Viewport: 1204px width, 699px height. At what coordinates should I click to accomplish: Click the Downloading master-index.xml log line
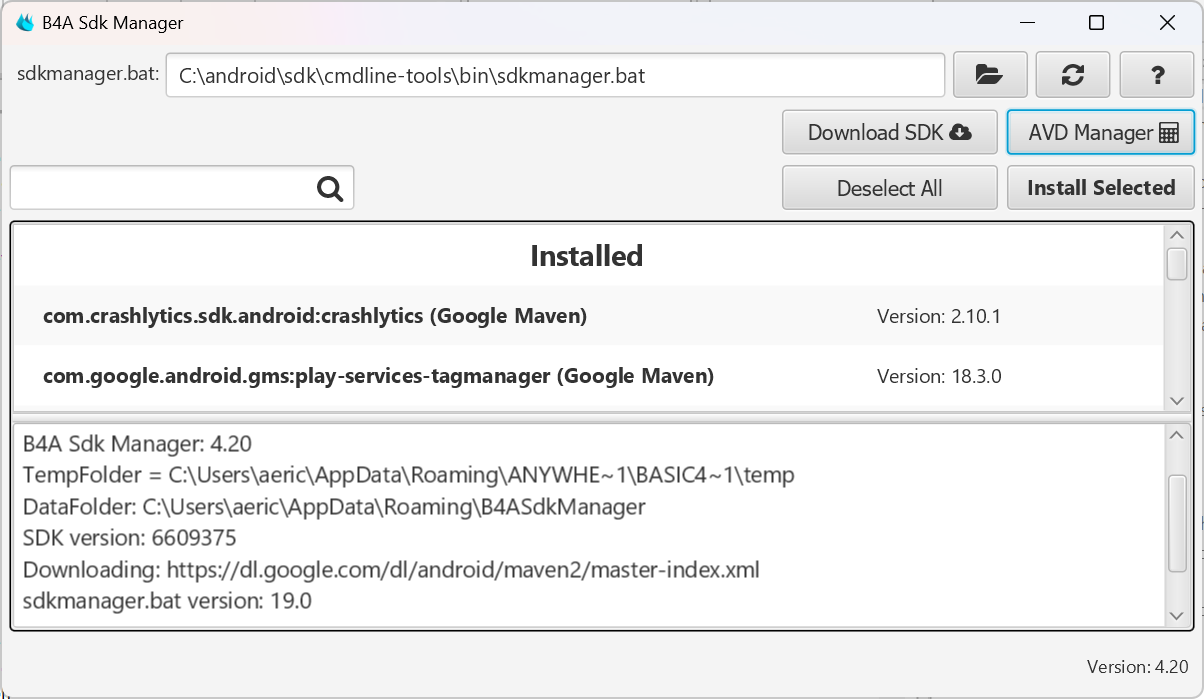coord(391,571)
